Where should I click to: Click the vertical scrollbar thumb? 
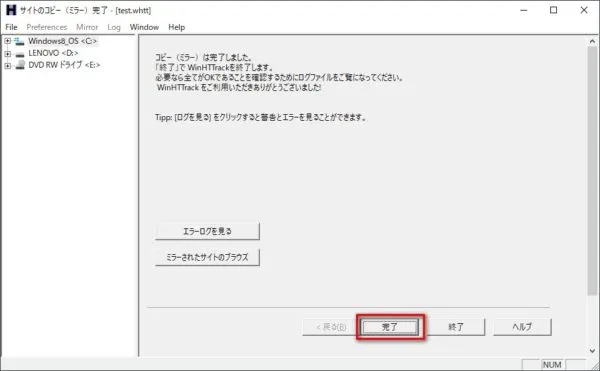tap(592, 170)
